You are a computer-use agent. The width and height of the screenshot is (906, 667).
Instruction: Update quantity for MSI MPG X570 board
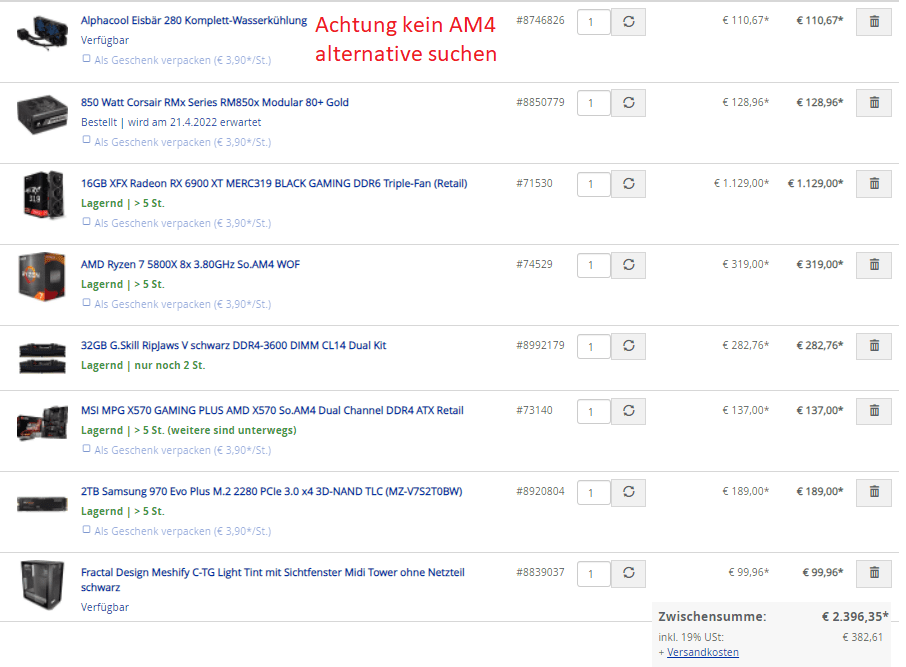[628, 411]
